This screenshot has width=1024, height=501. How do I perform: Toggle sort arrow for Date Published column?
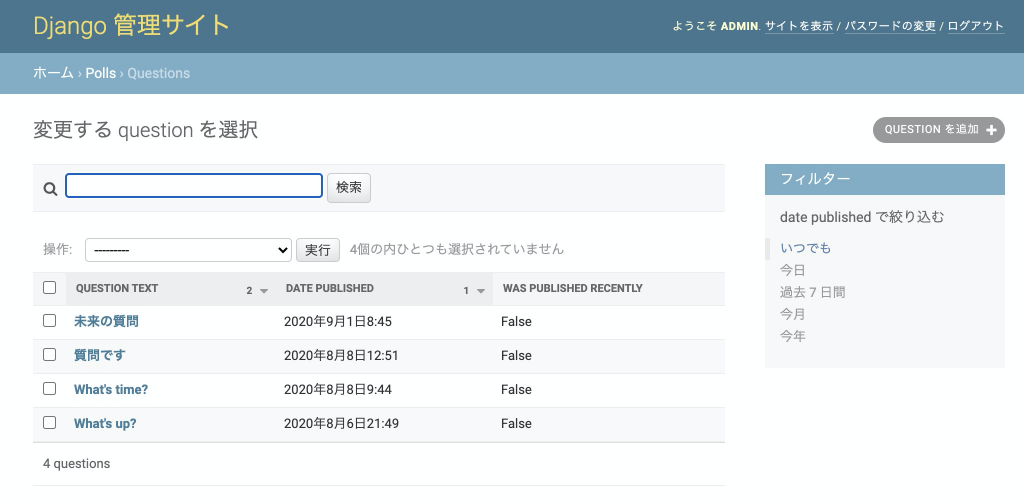pyautogui.click(x=481, y=291)
